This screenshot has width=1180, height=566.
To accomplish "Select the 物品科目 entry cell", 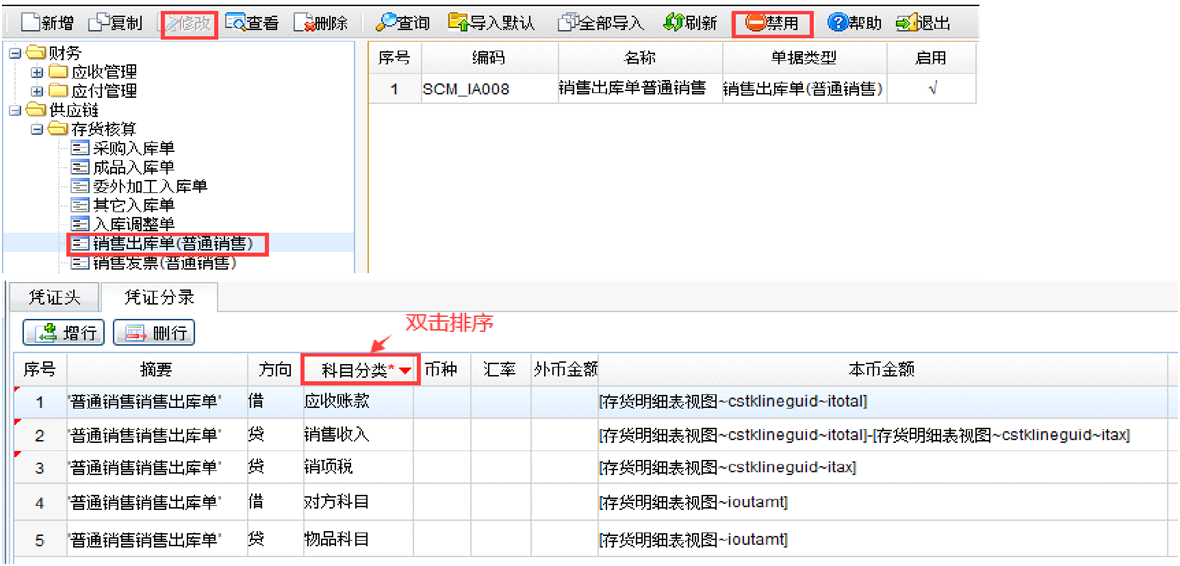I will click(x=358, y=540).
